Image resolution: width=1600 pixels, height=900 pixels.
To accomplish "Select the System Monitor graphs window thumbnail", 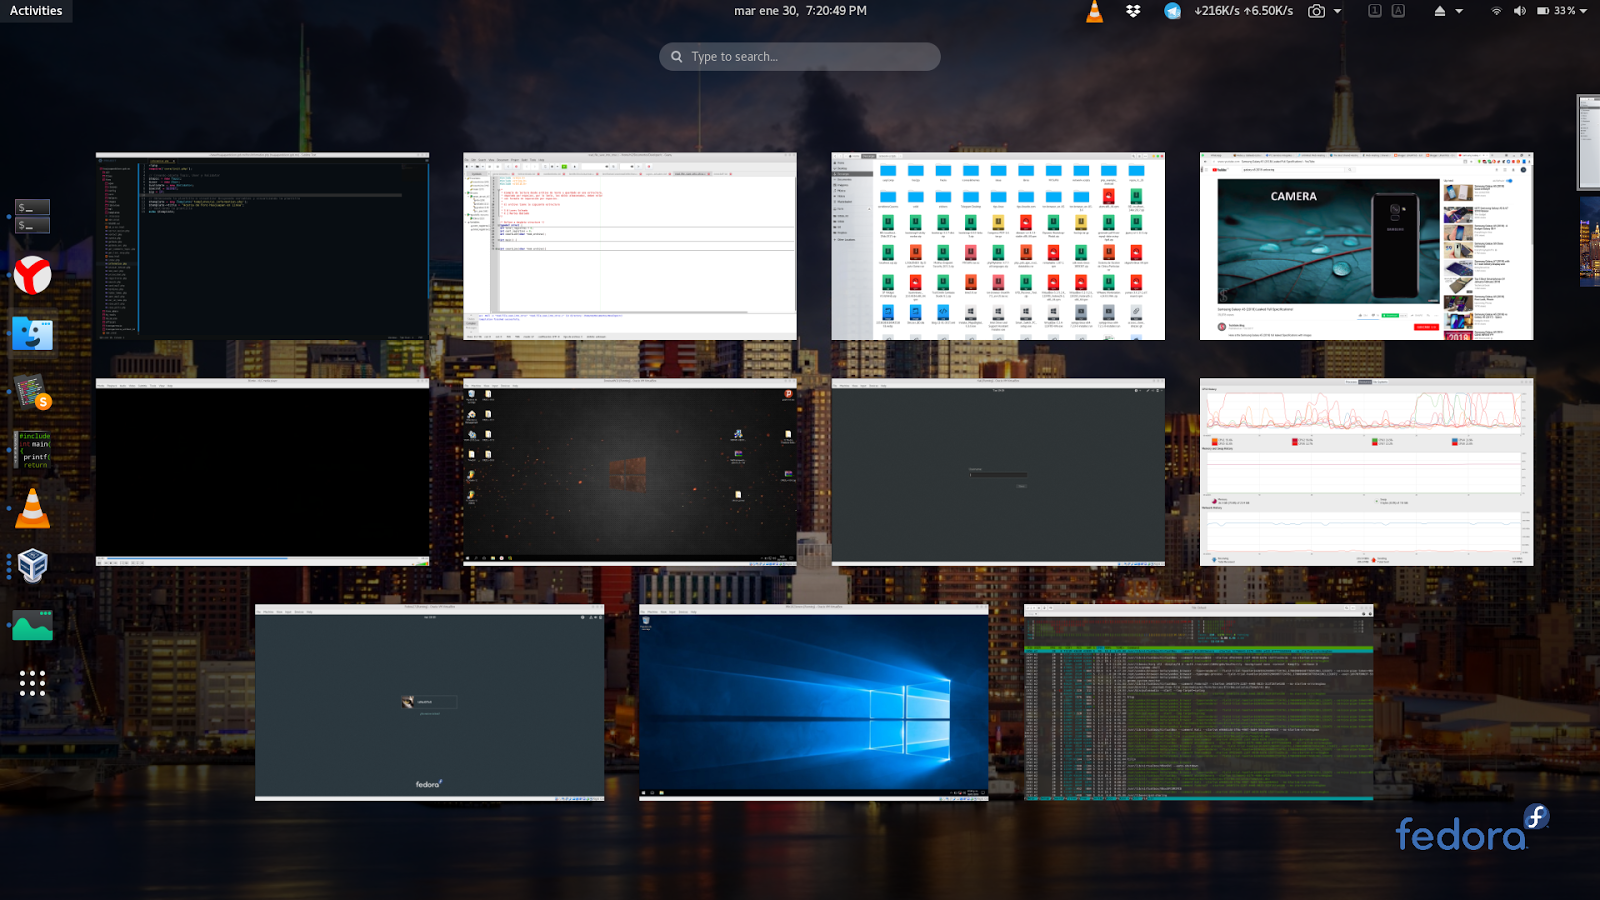I will 1366,472.
